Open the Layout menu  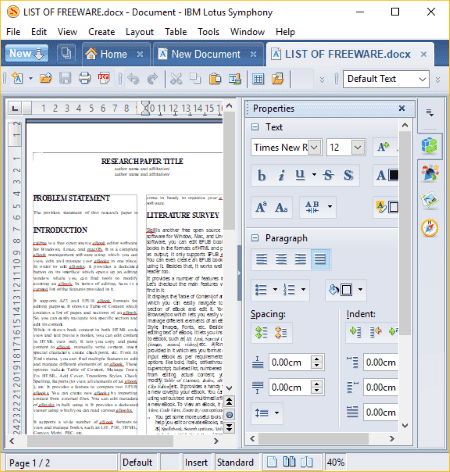point(139,32)
